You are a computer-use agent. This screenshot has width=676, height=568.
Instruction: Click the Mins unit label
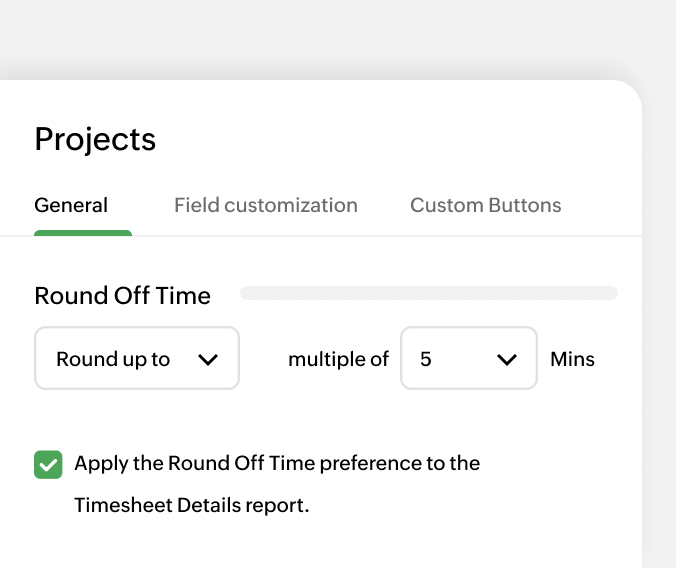572,359
